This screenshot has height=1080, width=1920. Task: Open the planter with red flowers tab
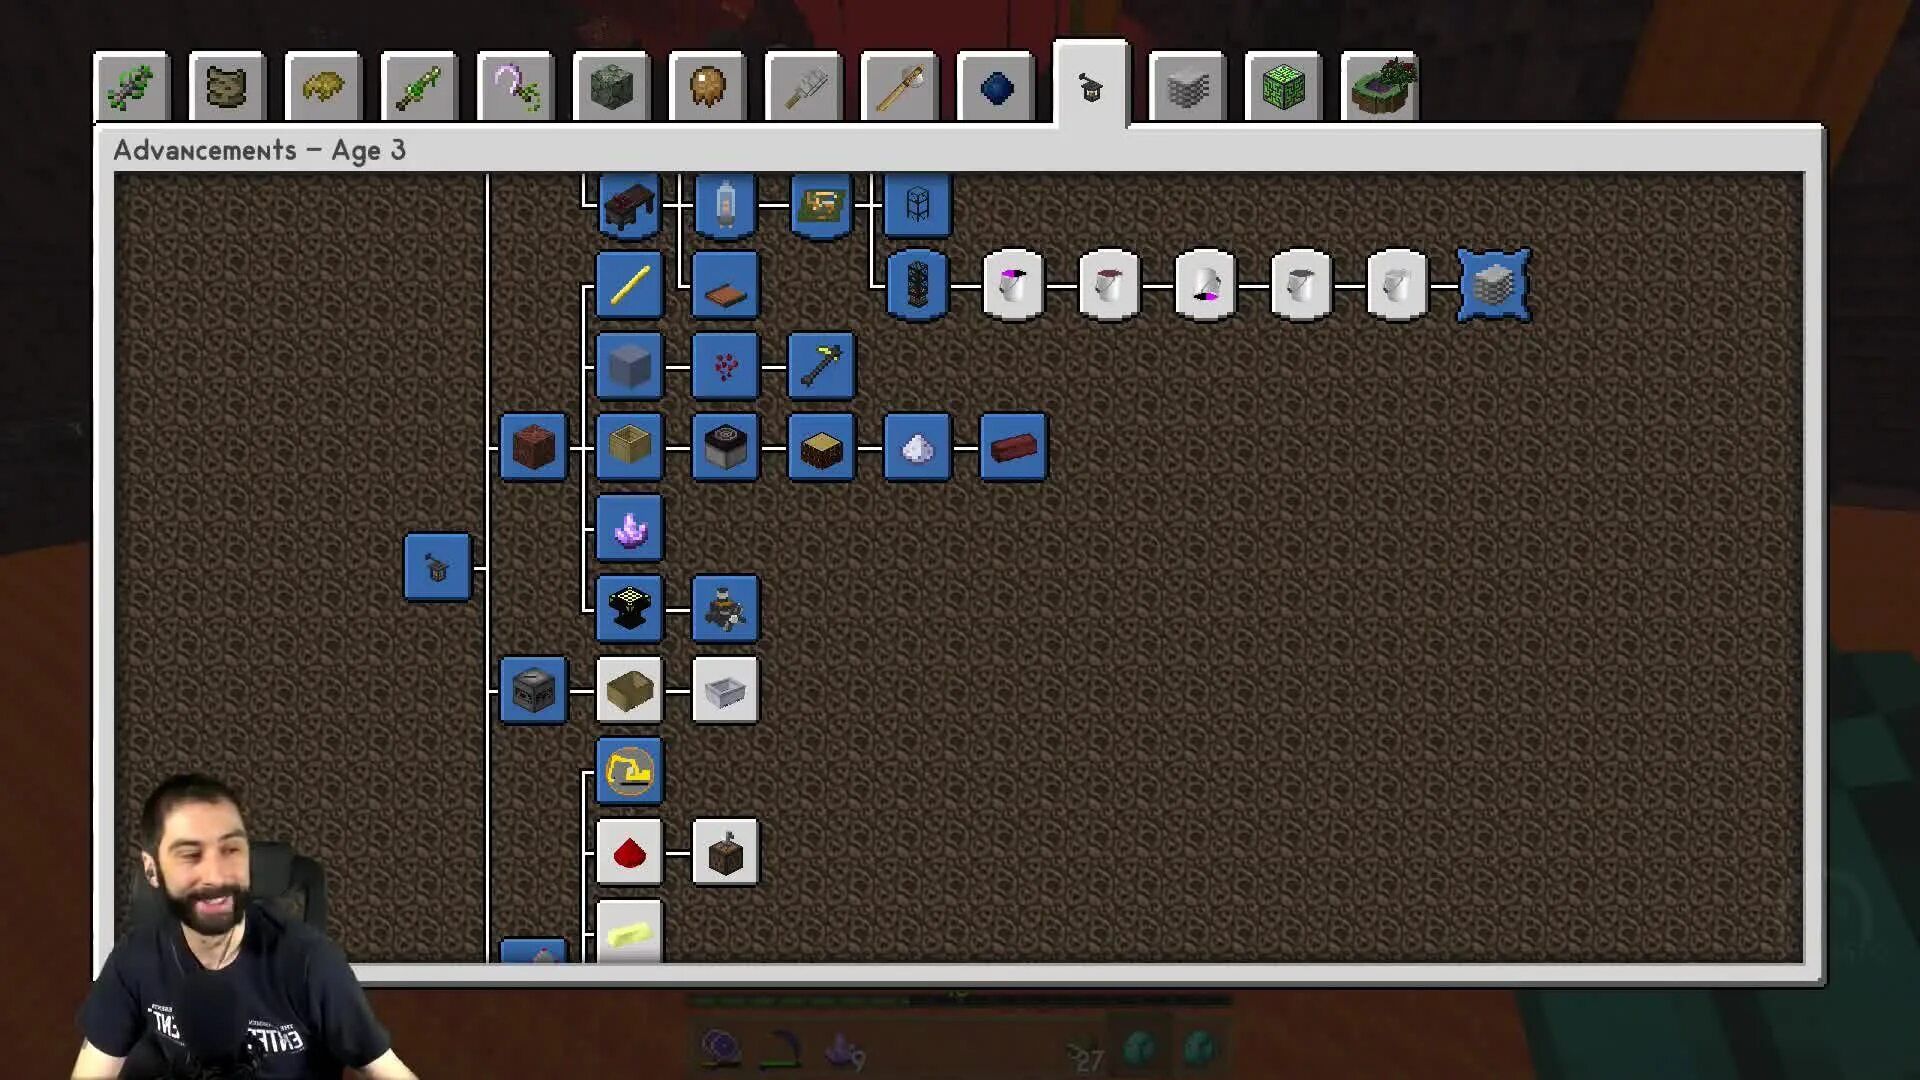pos(1380,88)
